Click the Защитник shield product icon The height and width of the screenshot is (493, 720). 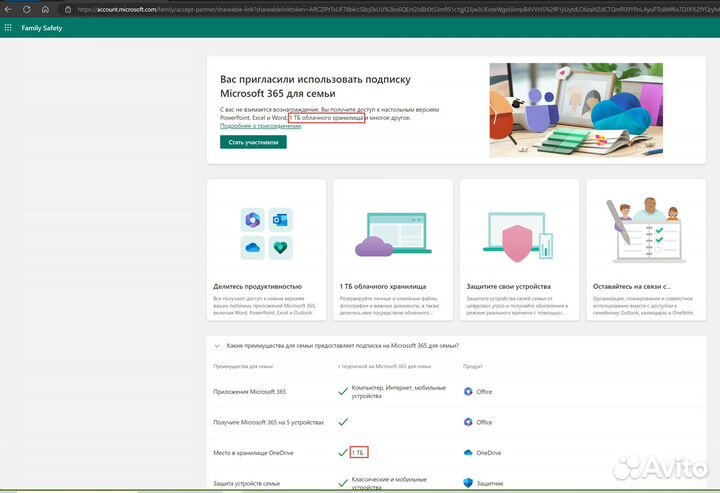(x=468, y=483)
